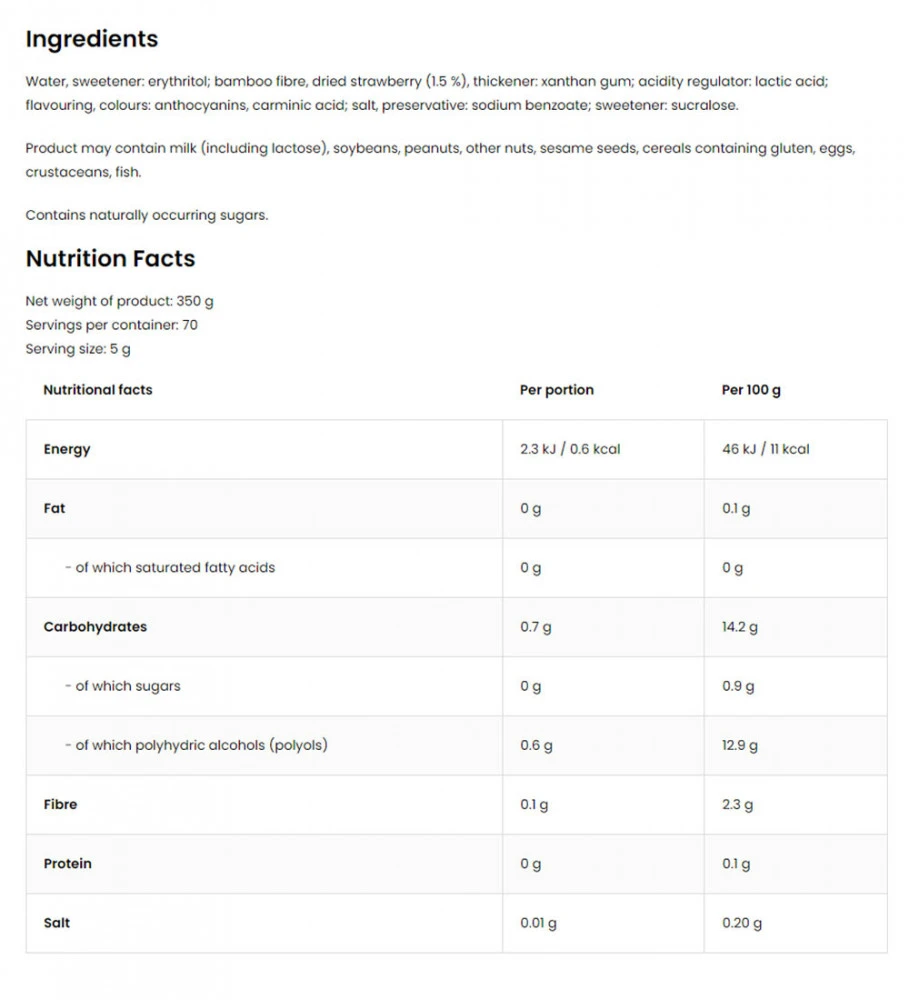Click the Salt row label
Viewport: 909px width, 1000px height.
point(57,922)
